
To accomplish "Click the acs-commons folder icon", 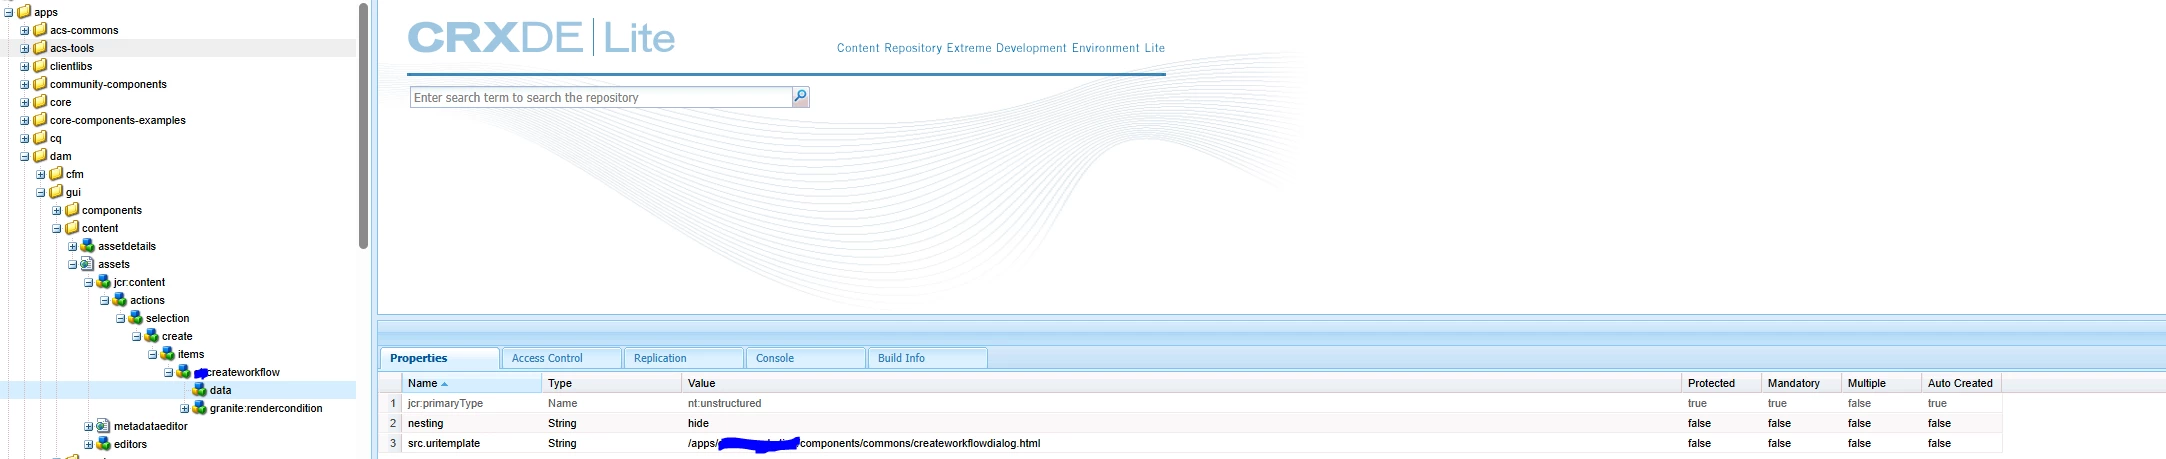I will [40, 30].
